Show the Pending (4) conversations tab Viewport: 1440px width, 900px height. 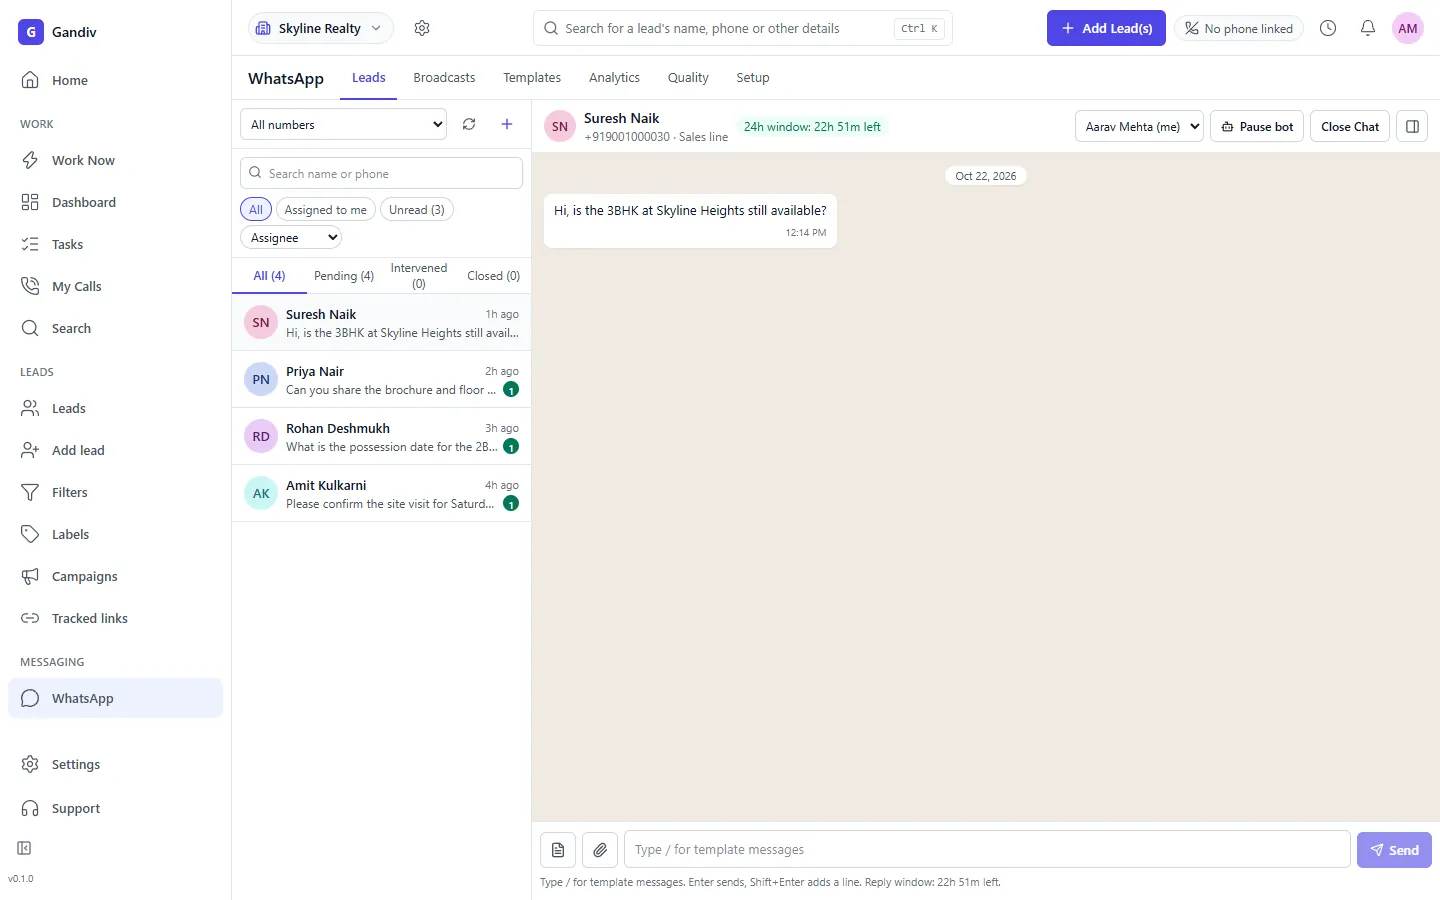(344, 276)
